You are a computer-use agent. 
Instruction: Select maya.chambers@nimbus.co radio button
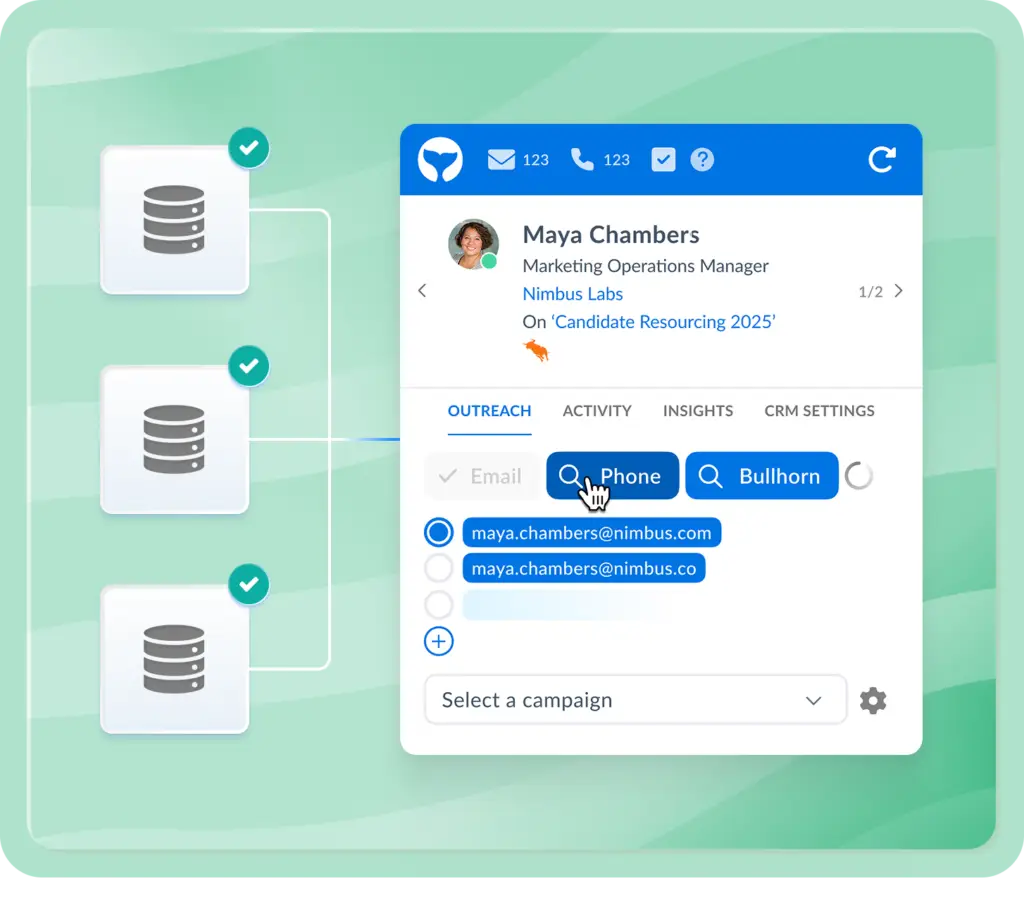point(439,568)
